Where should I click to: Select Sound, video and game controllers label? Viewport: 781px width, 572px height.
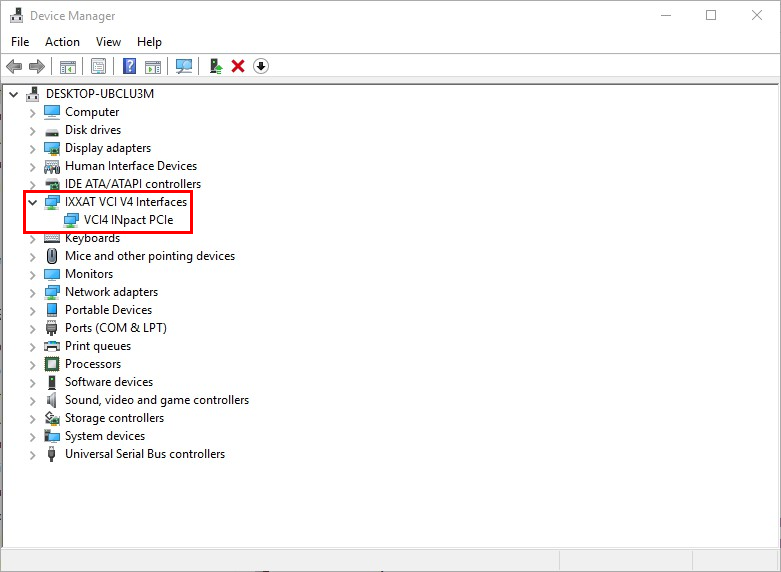pos(157,400)
